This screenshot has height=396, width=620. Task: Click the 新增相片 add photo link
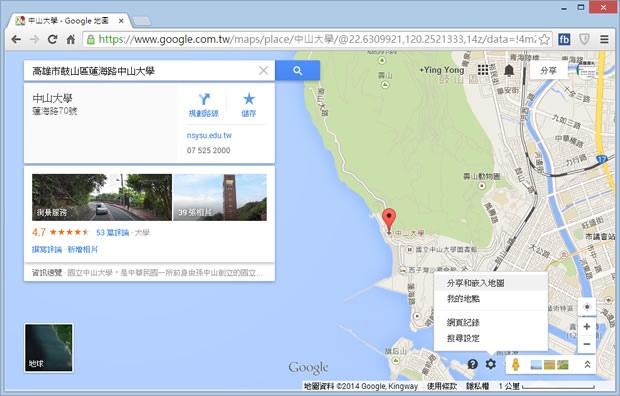[x=83, y=249]
